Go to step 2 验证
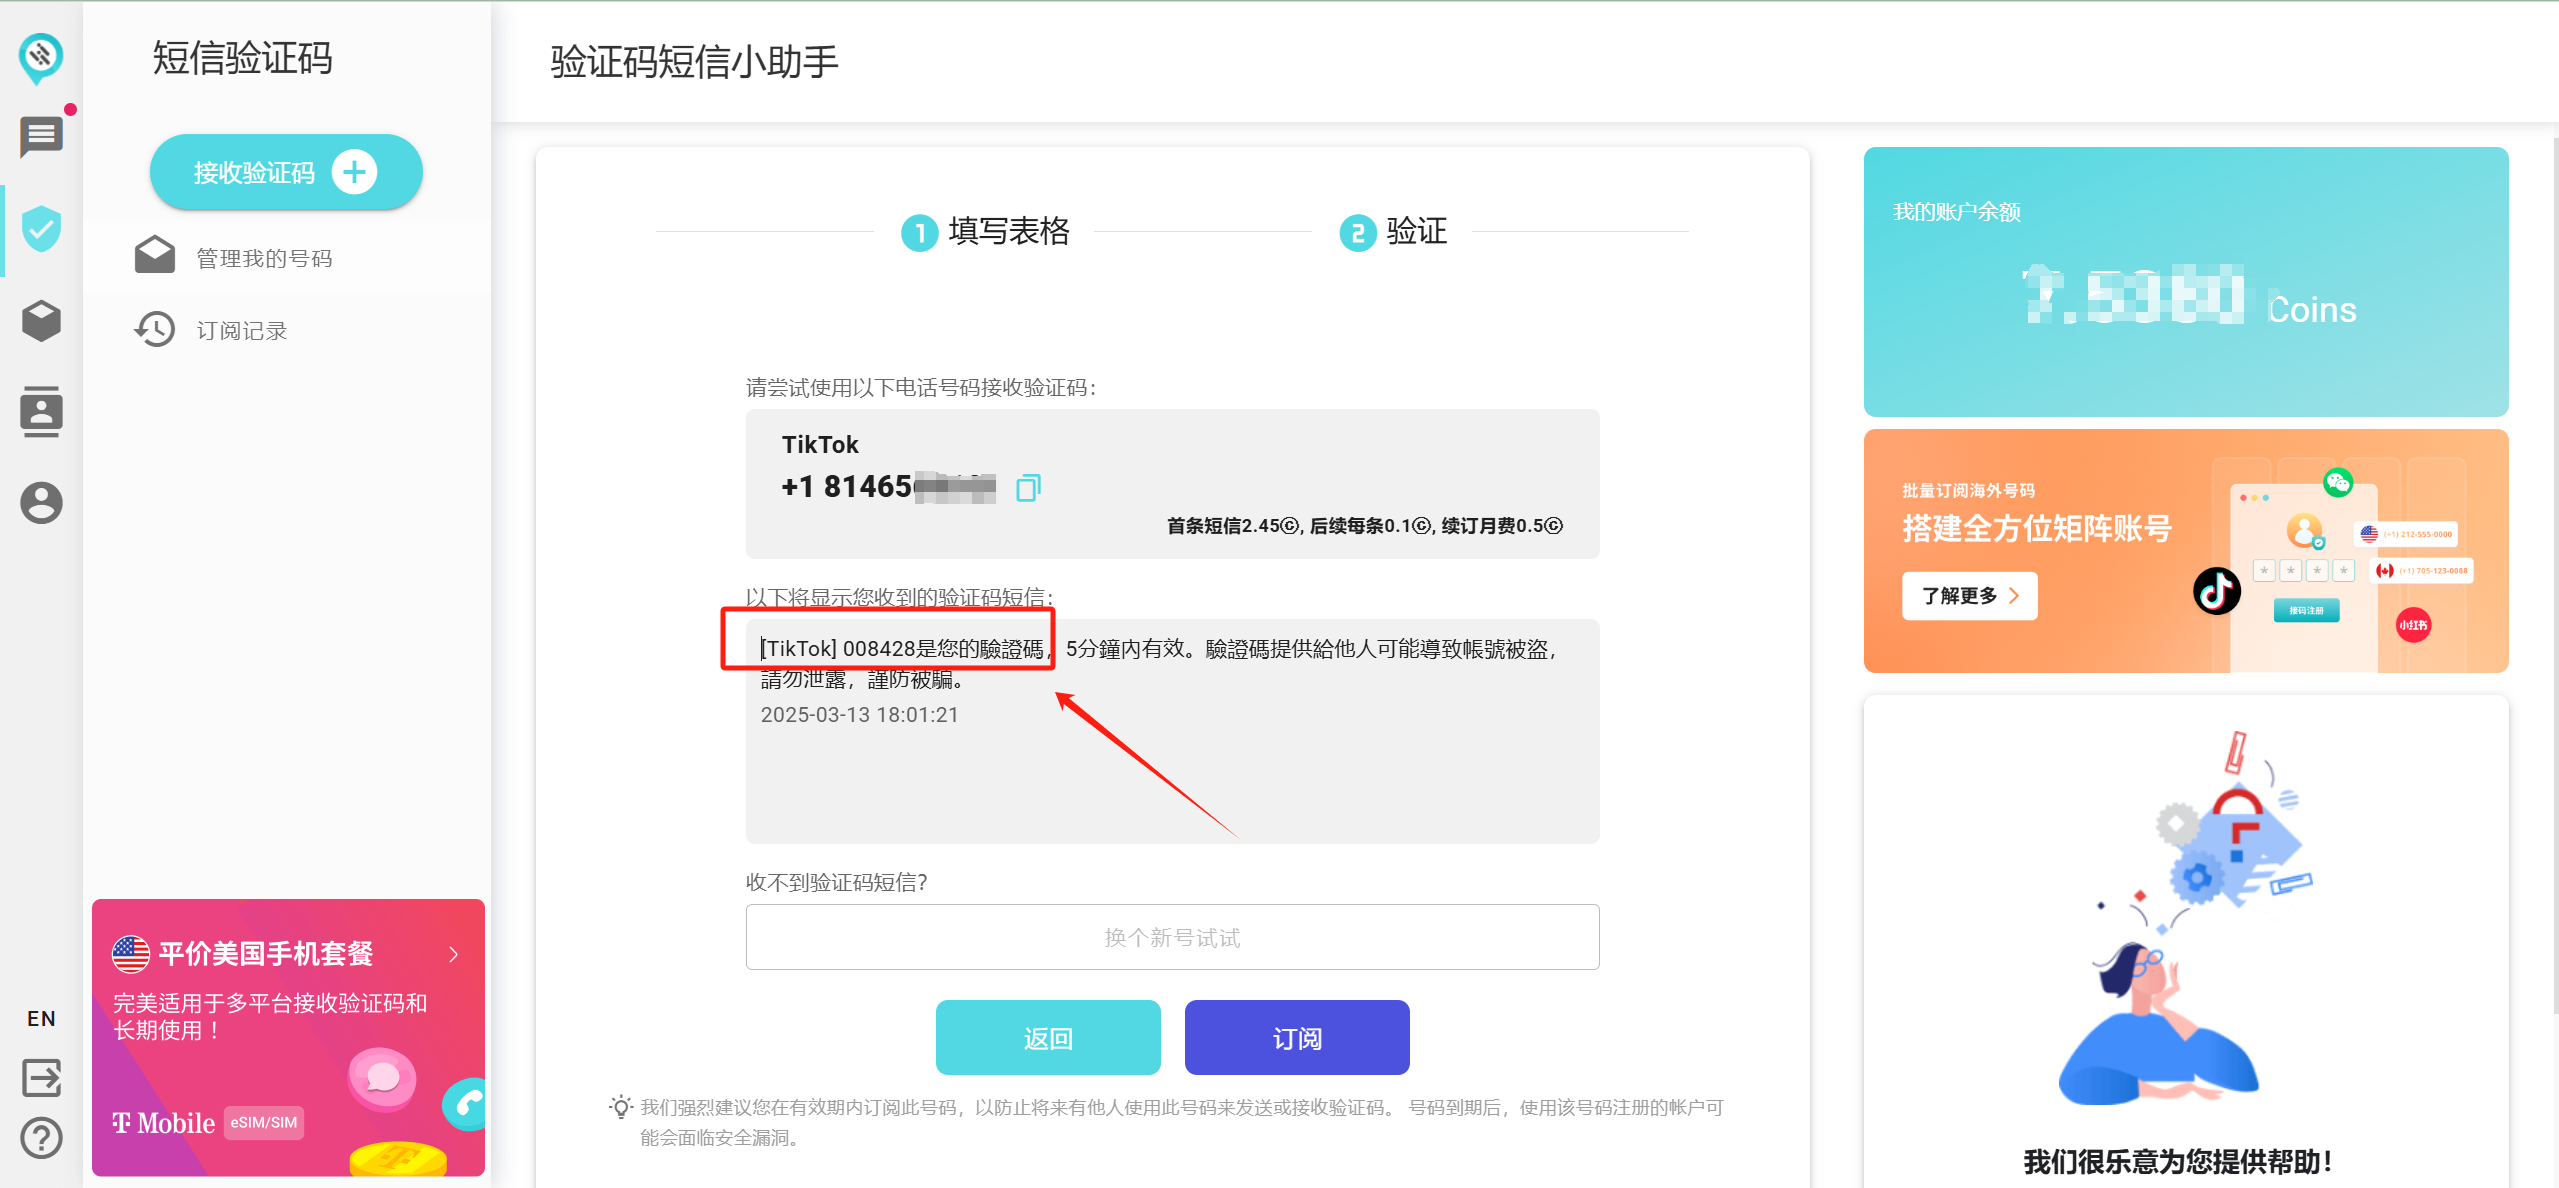Screen dimensions: 2559x1188 tap(1393, 232)
